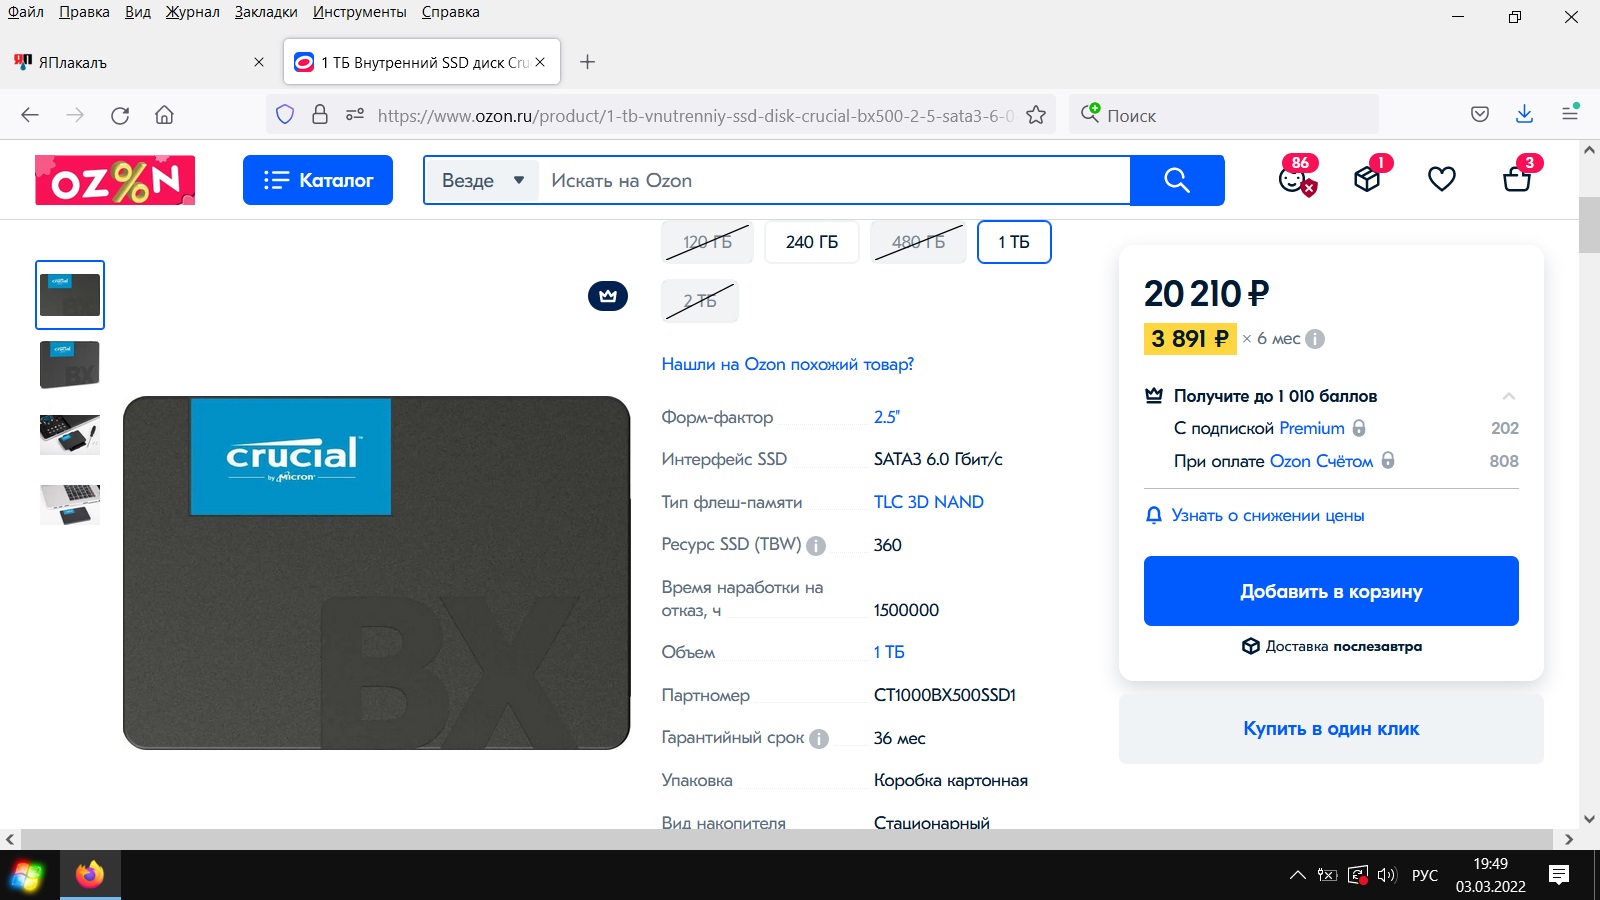Show installment payment info icon
The width and height of the screenshot is (1600, 900).
[x=1315, y=339]
